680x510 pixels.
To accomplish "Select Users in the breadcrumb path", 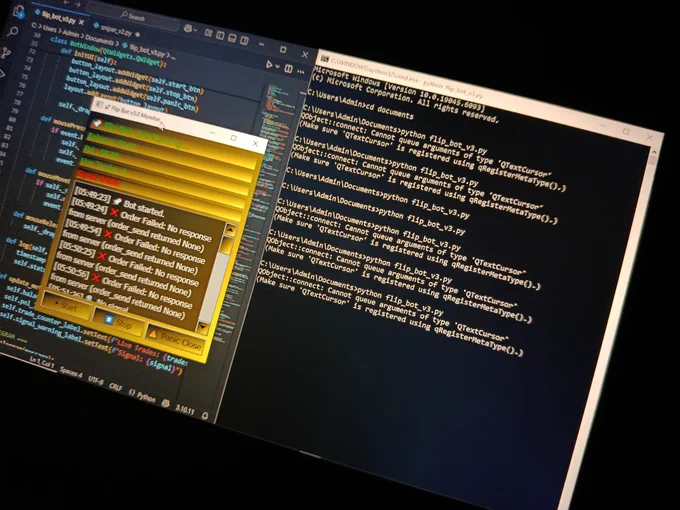I will [49, 29].
